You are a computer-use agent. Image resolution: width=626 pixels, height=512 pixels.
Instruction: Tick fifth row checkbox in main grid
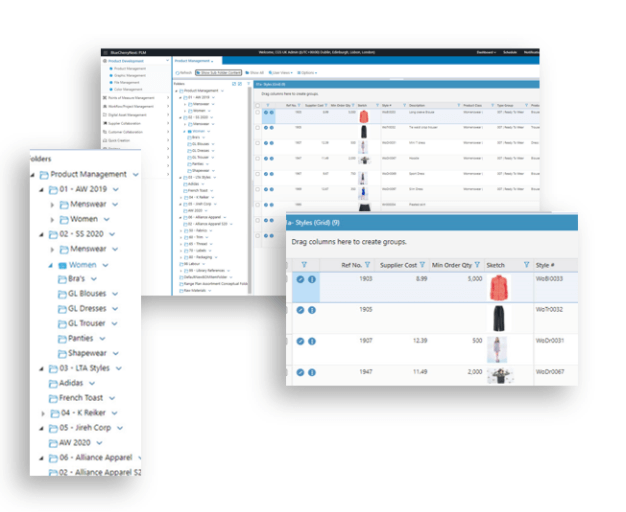coord(258,174)
